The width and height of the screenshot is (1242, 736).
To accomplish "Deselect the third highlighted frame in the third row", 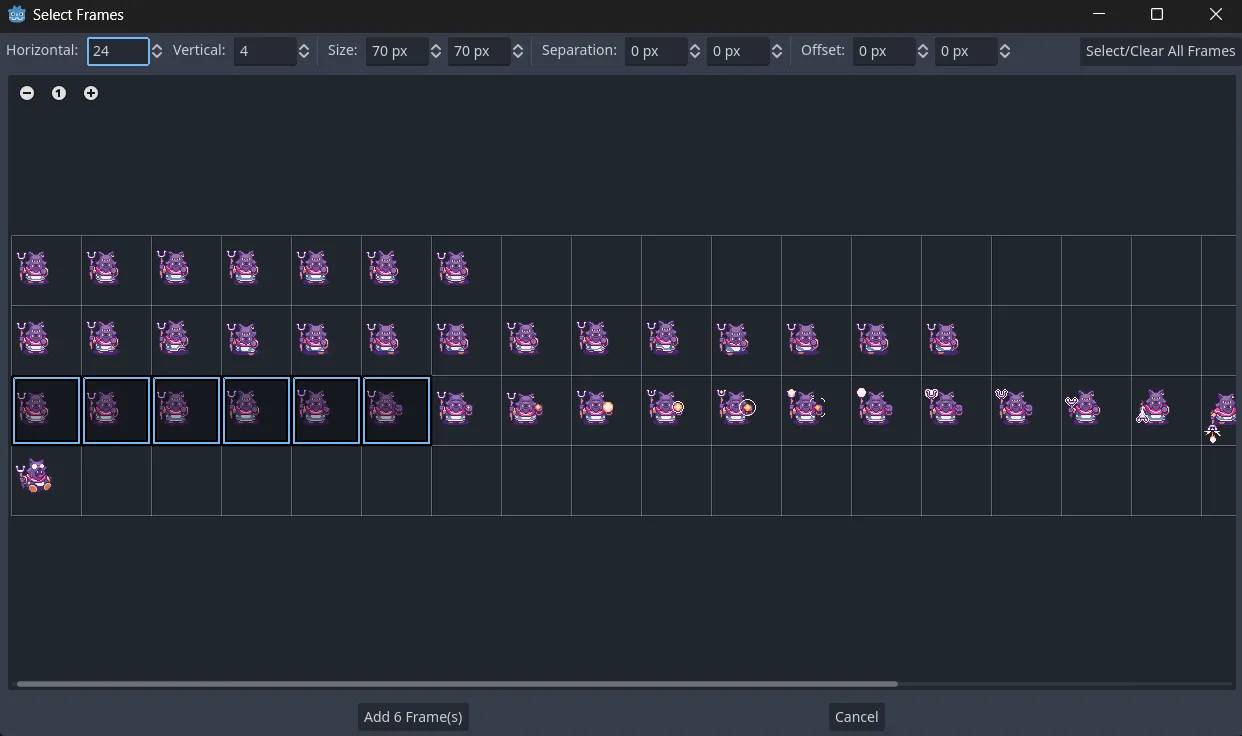I will (187, 411).
